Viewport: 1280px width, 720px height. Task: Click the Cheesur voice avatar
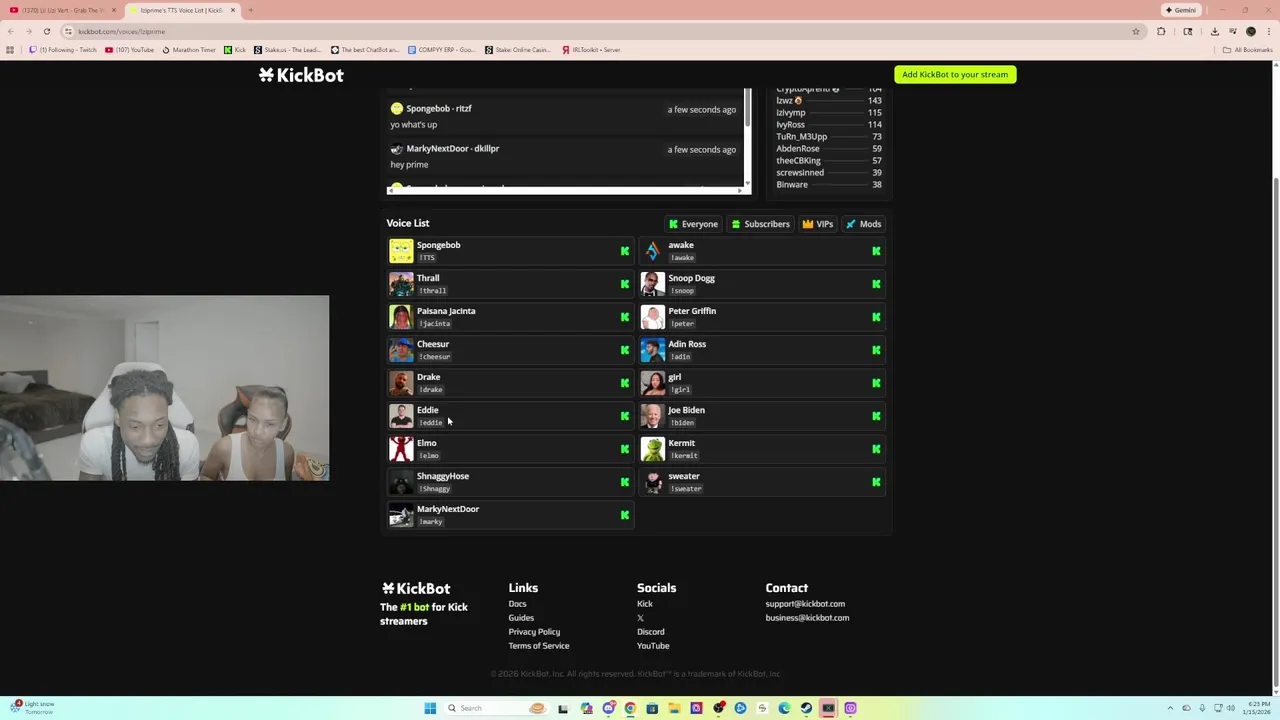point(401,350)
